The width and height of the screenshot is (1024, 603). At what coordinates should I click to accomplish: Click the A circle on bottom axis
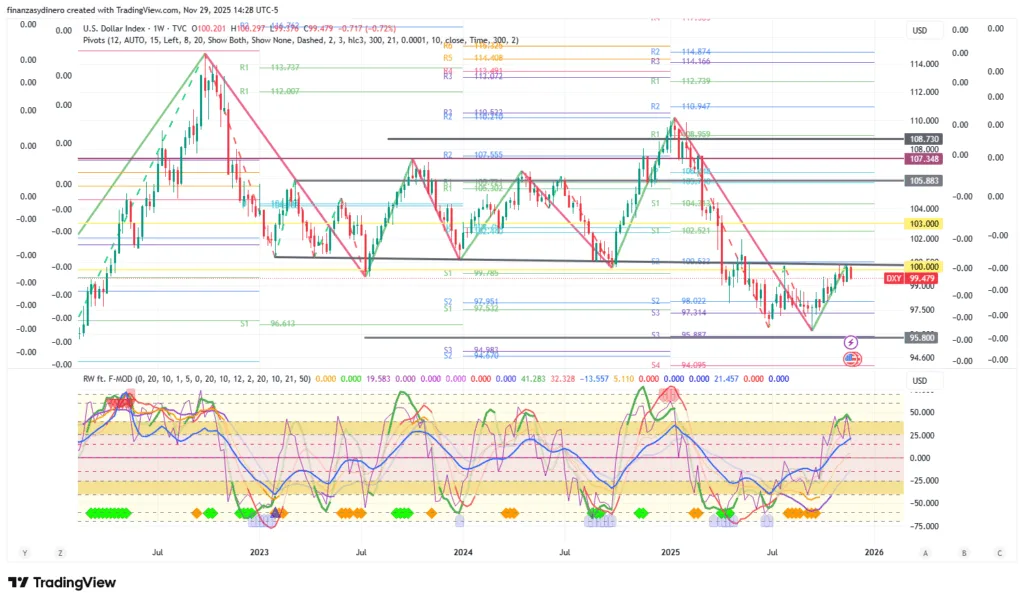[x=926, y=552]
